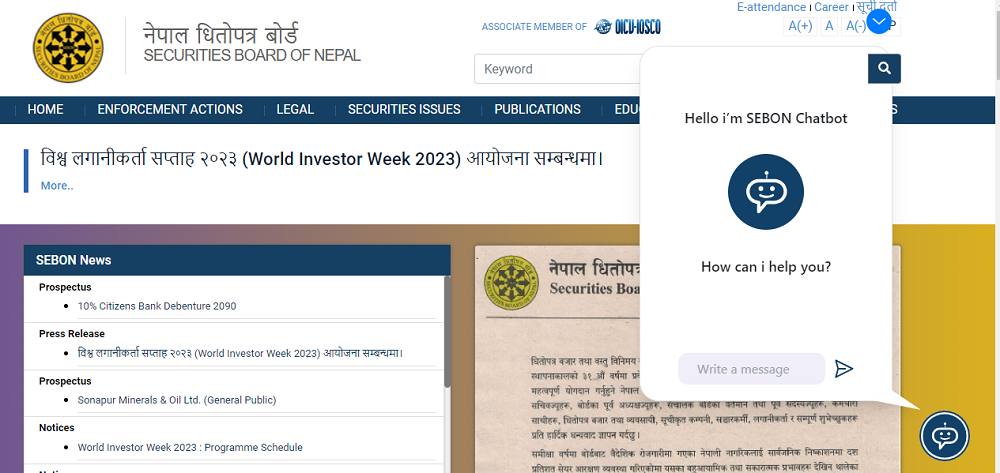Screen dimensions: 1000x473
Task: Open 10% Citizens Bank Debenture 2090
Action: click(157, 306)
